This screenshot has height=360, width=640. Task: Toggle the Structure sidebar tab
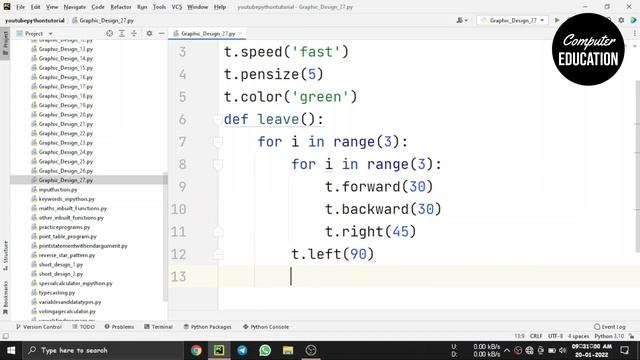tap(5, 256)
